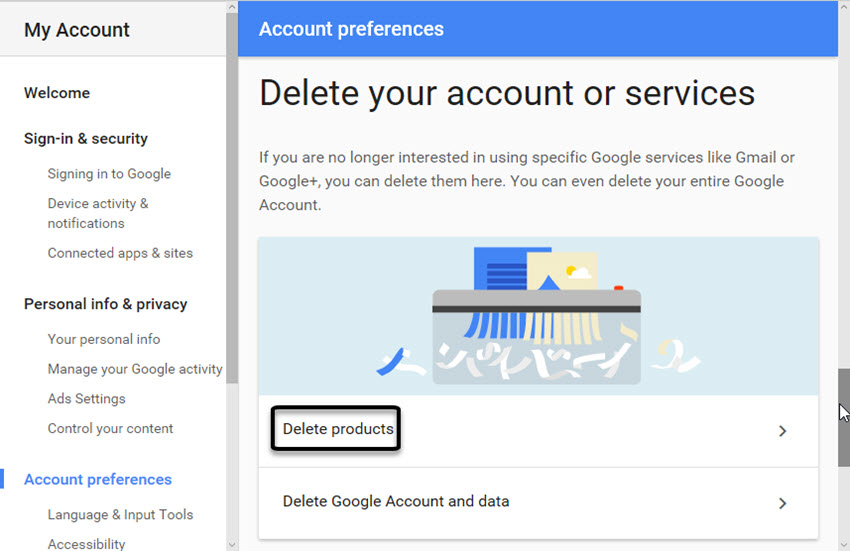850x551 pixels.
Task: Open Manage your Google activity
Action: [x=135, y=369]
